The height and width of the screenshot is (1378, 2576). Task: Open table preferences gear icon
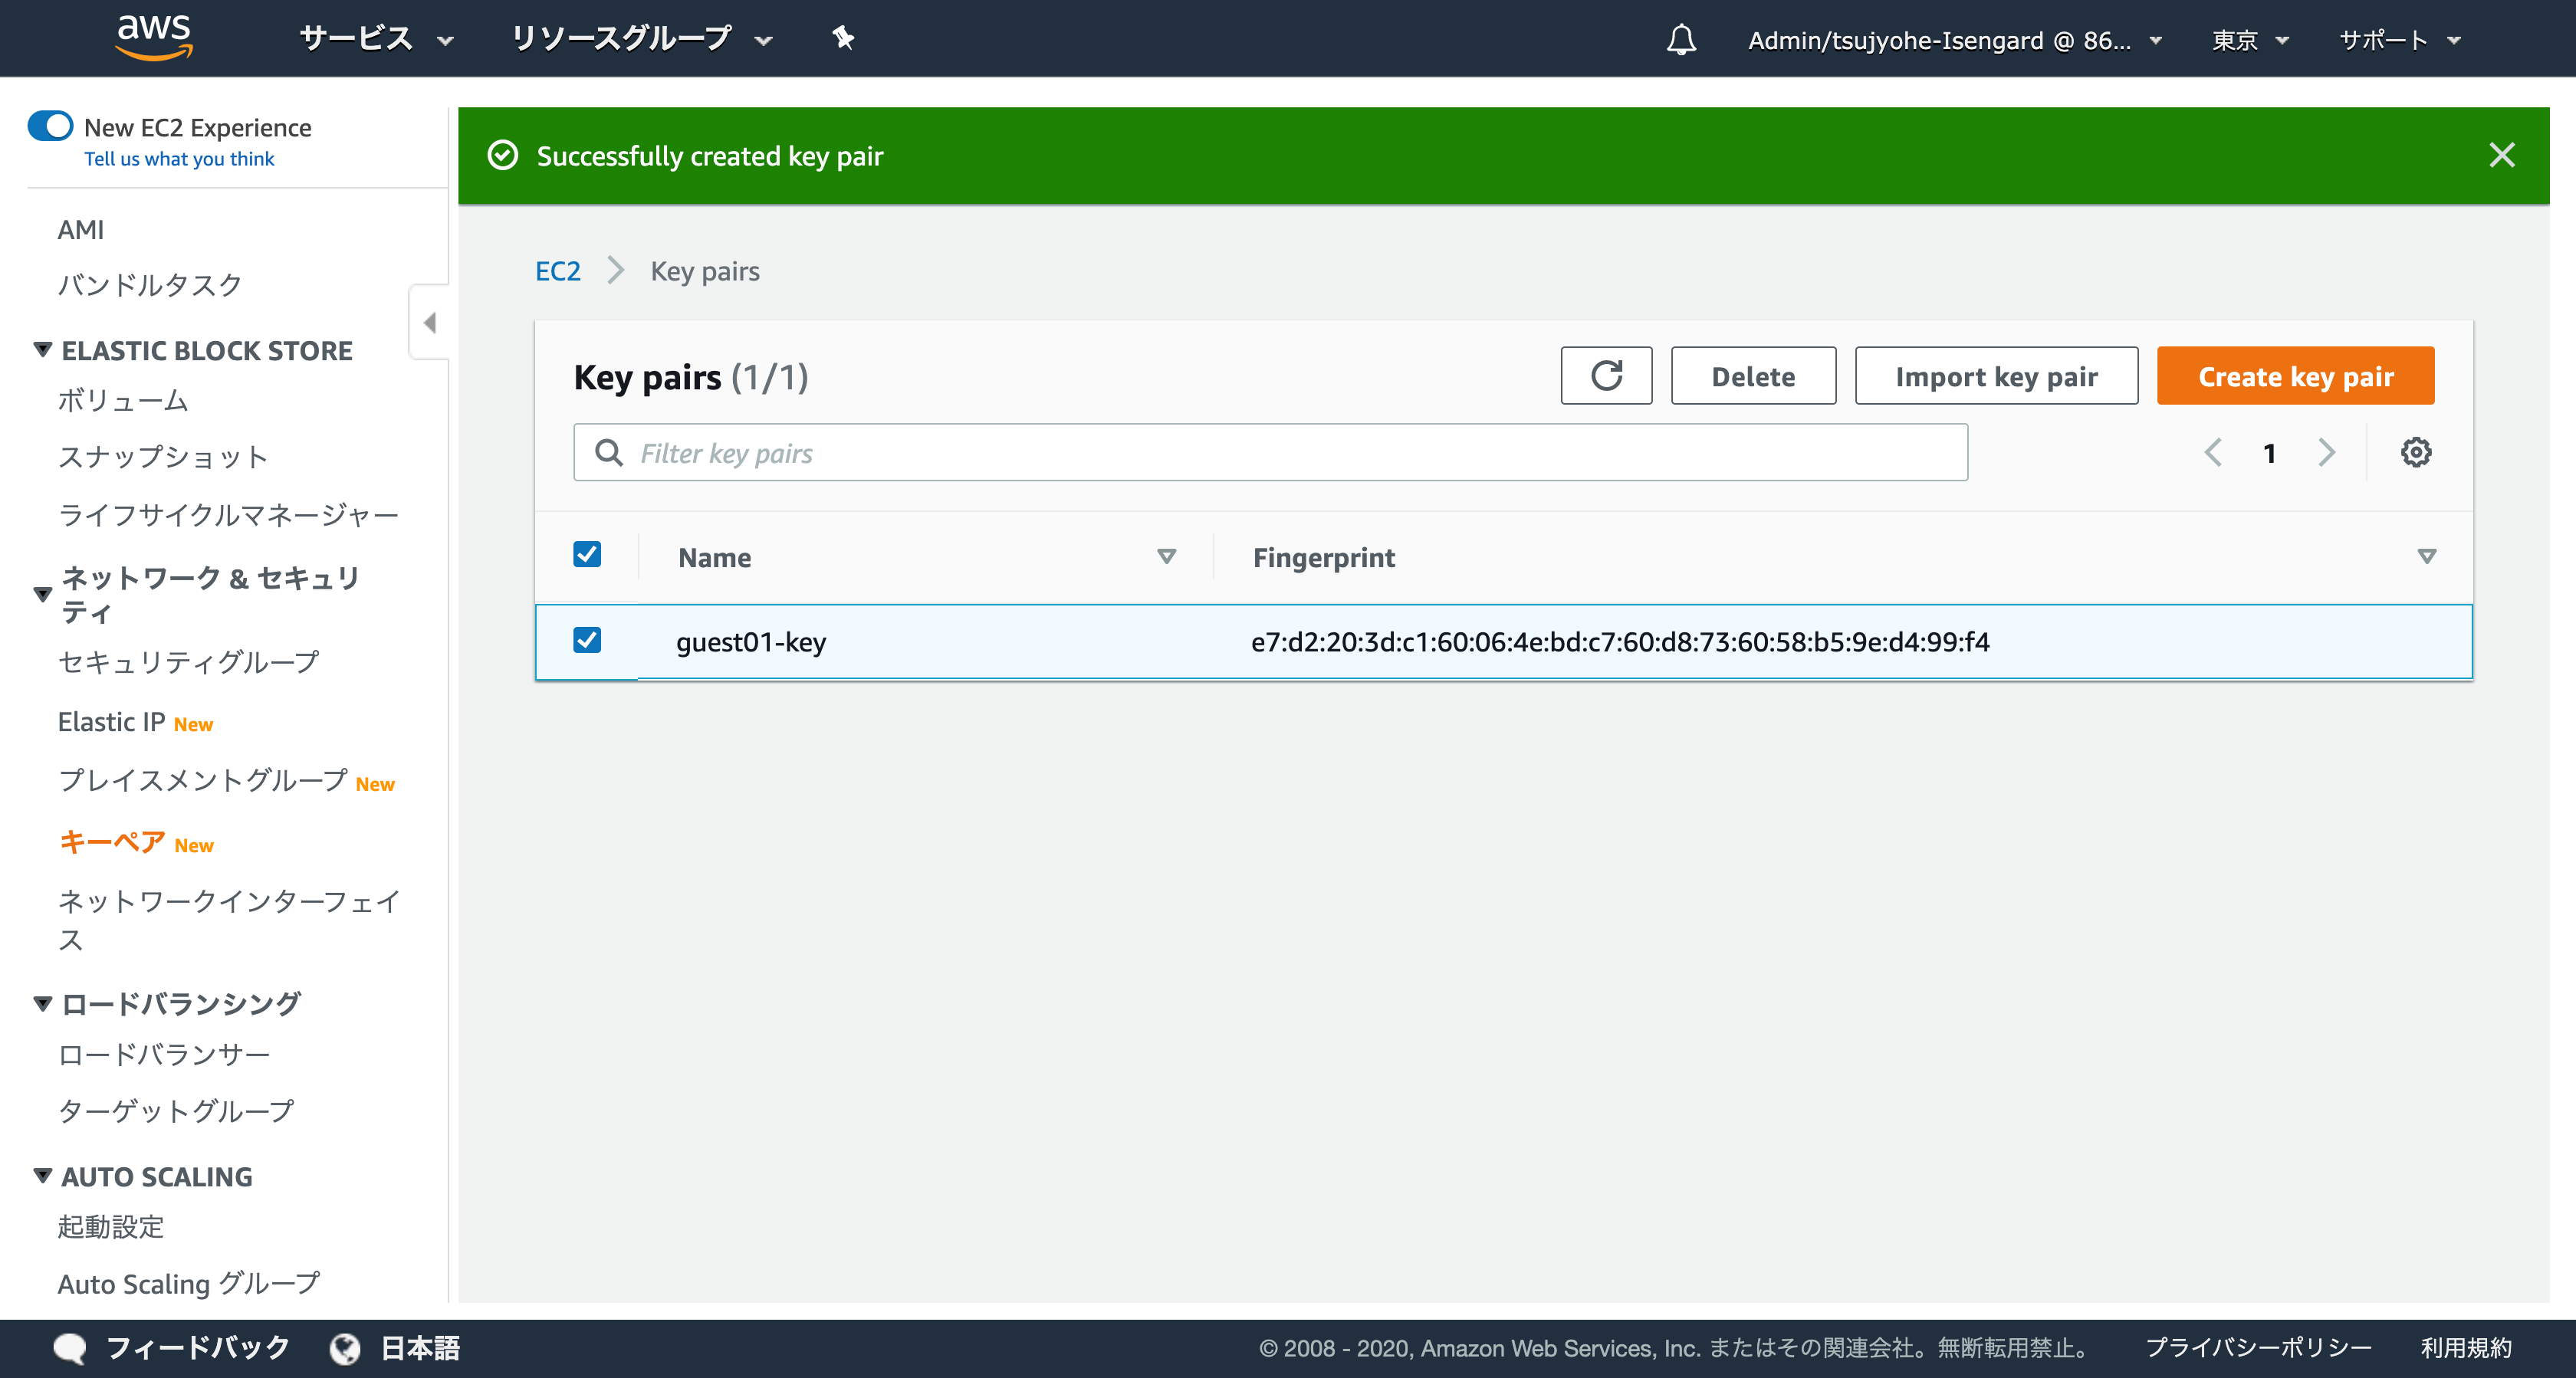(2415, 453)
